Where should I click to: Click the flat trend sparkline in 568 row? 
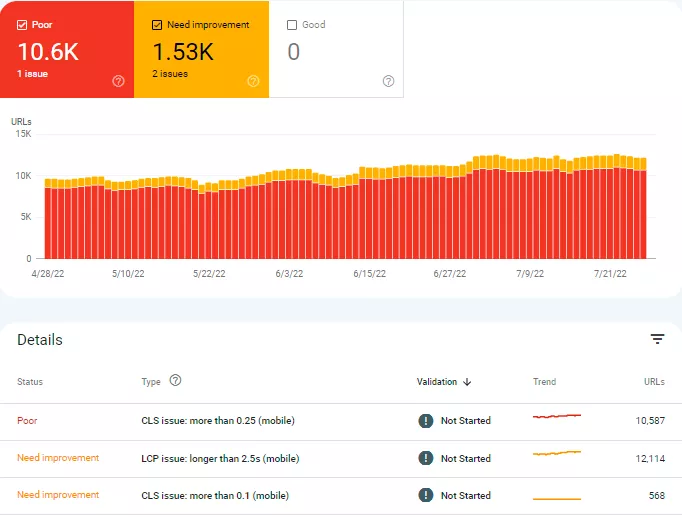point(557,499)
